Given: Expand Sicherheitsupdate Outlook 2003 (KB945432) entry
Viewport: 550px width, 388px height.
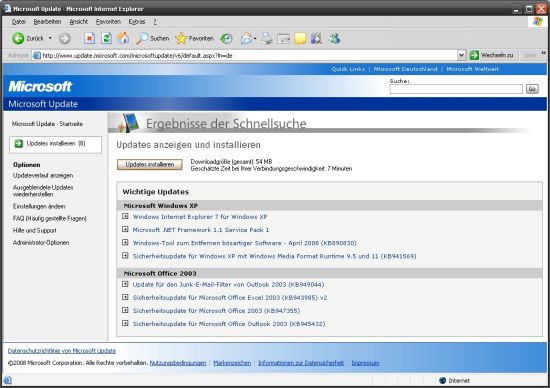Looking at the screenshot, I should [x=125, y=323].
